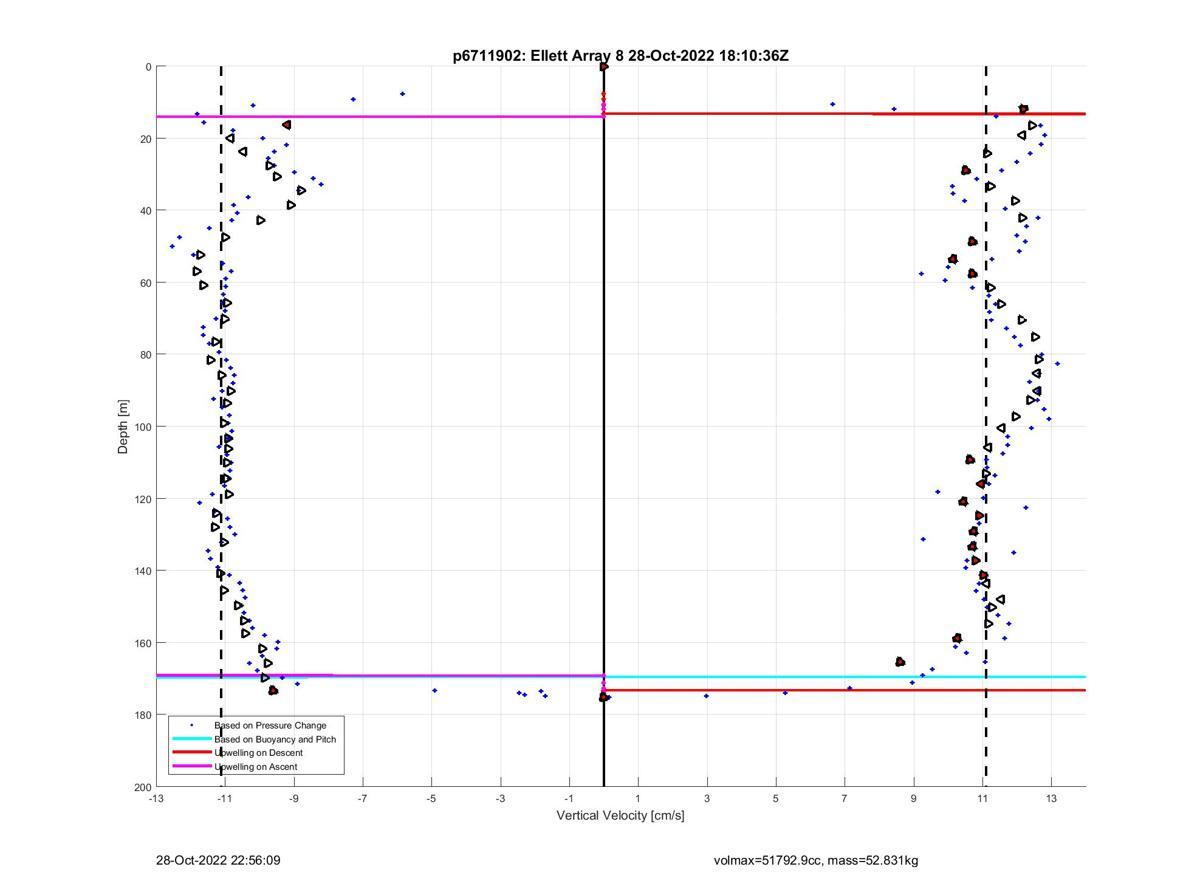This screenshot has height=885, width=1200.
Task: Click the velocity tick label '-11'
Action: pyautogui.click(x=225, y=799)
